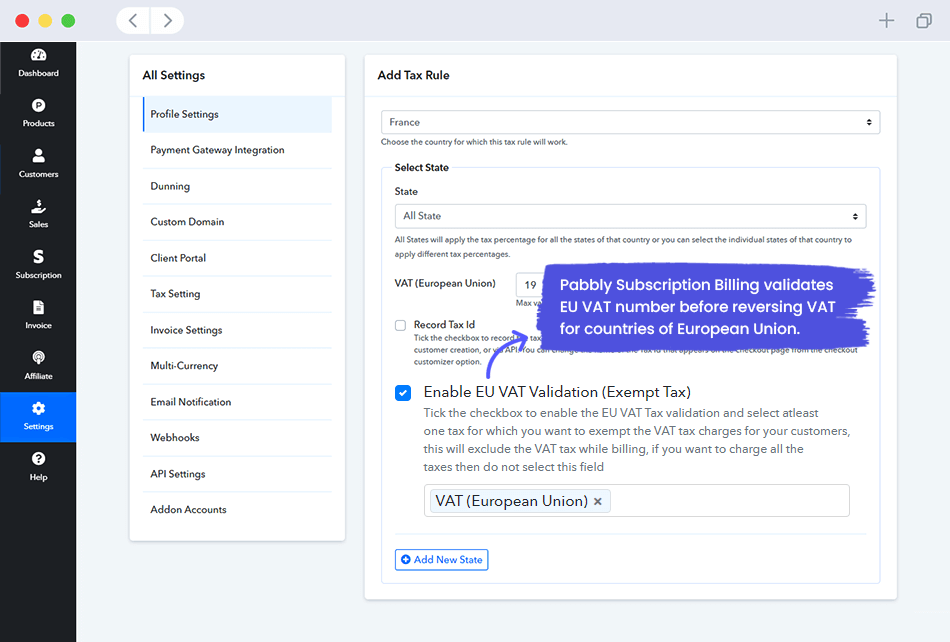Uncheck Enable EU VAT Validation checkbox
This screenshot has width=950, height=642.
[402, 393]
